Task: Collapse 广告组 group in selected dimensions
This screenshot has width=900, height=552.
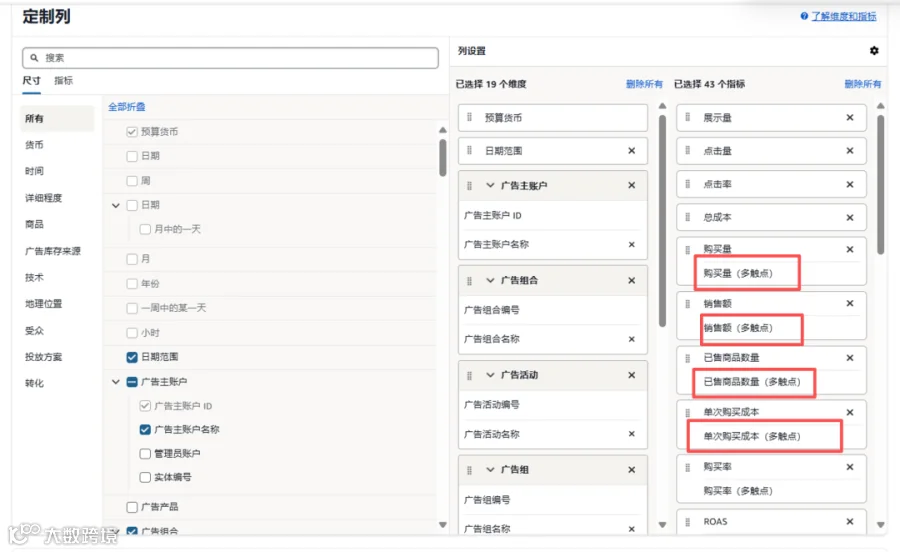Action: (490, 469)
